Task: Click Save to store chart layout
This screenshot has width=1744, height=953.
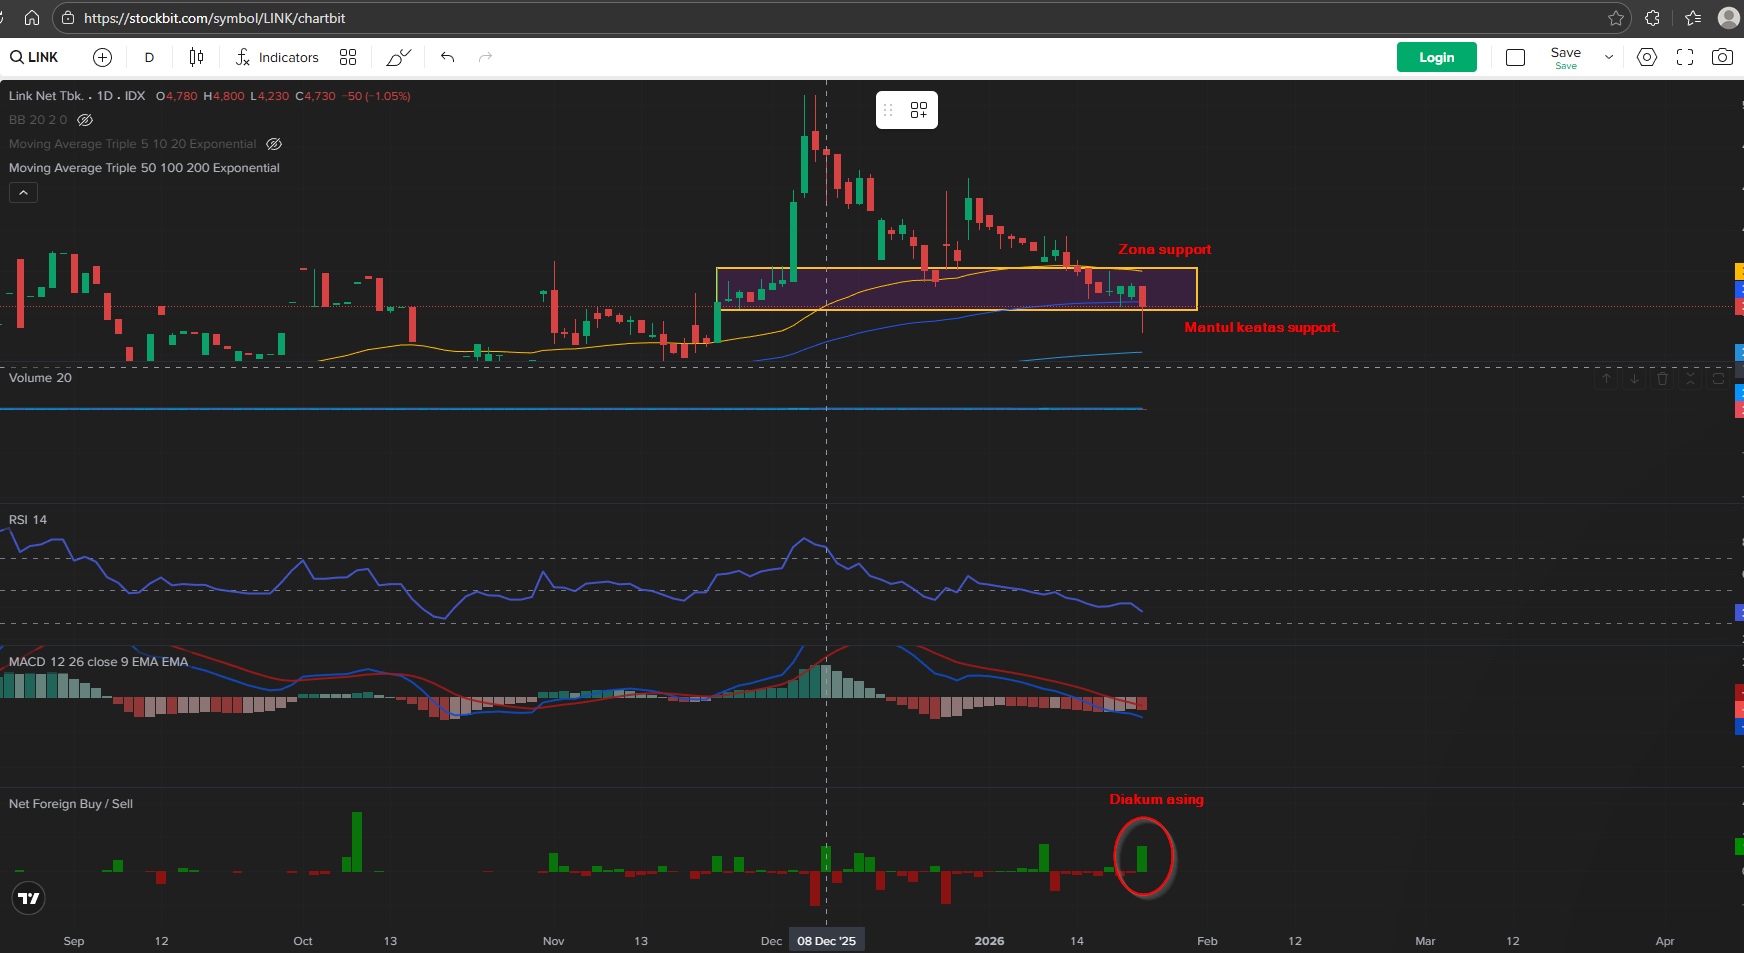Action: pyautogui.click(x=1565, y=57)
